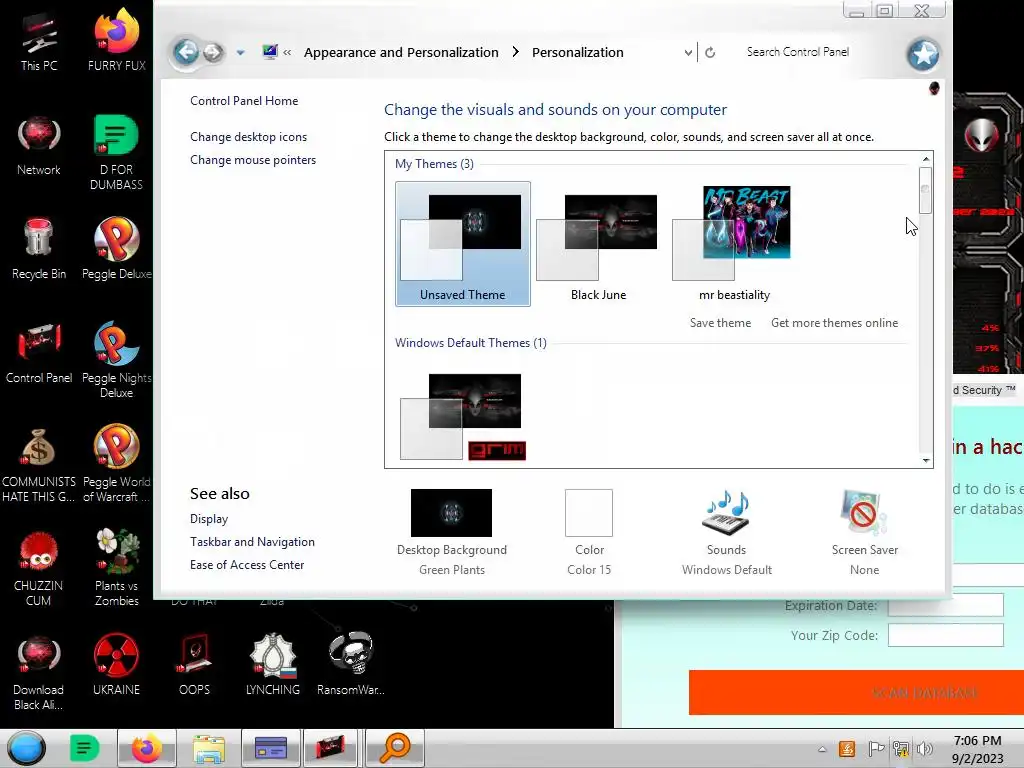Open the COMMUNISTS HATE THIS G... money bag icon

[39, 465]
